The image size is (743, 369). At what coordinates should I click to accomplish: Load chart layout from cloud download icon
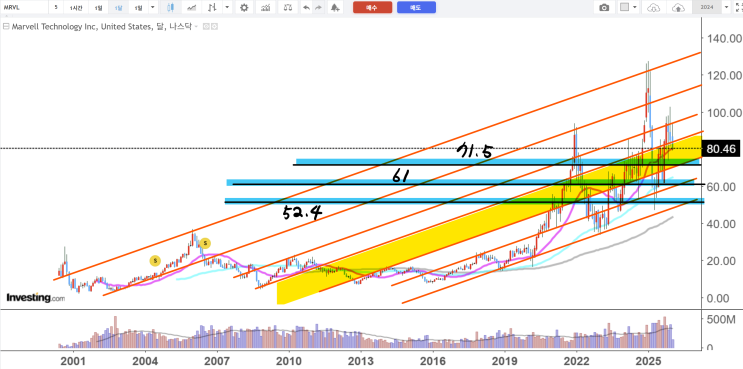(x=653, y=8)
